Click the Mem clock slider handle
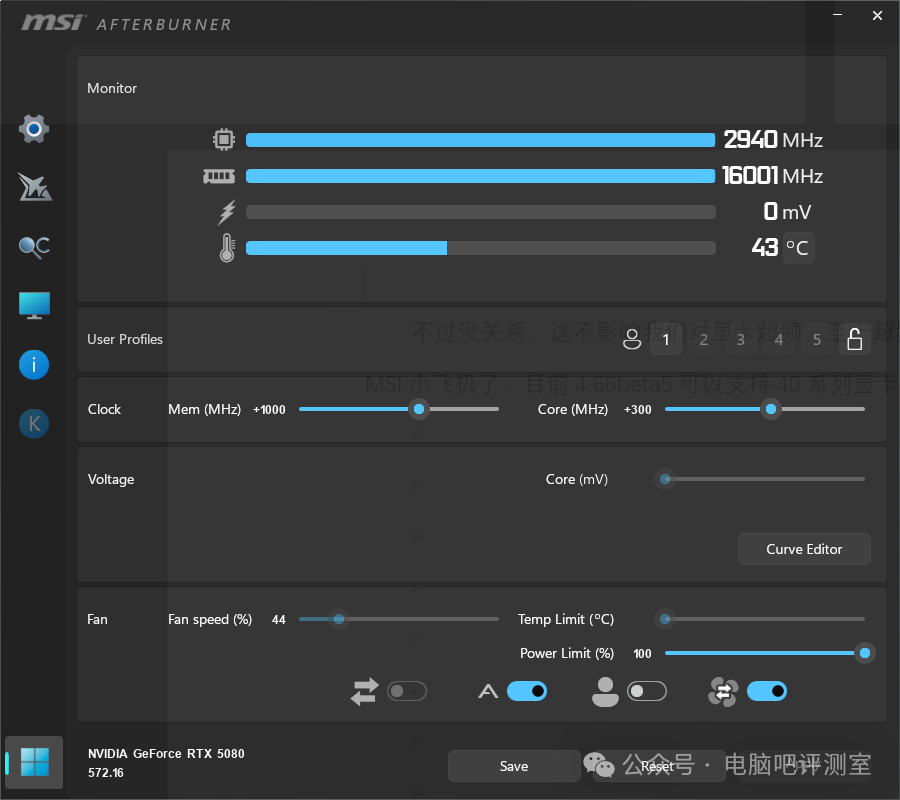Viewport: 900px width, 800px height. click(420, 409)
